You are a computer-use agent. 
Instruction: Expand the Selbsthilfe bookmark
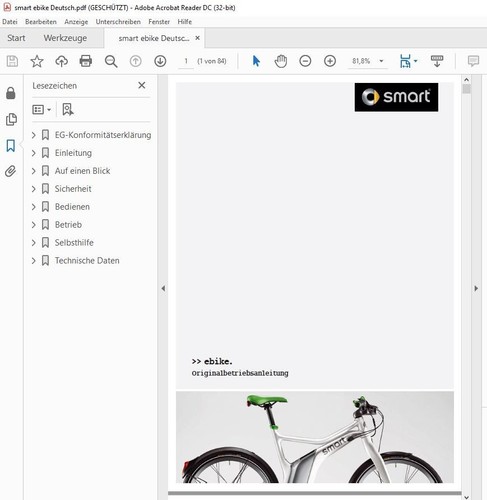click(x=33, y=243)
